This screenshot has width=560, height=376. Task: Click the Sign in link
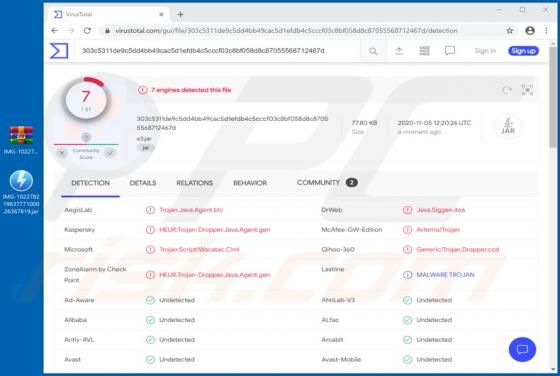click(485, 51)
